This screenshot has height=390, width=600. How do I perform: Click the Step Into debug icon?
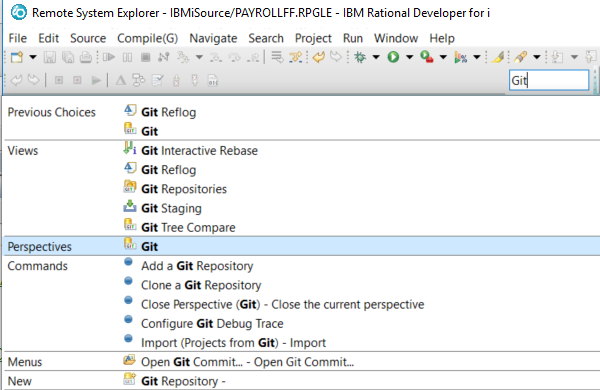[216, 57]
